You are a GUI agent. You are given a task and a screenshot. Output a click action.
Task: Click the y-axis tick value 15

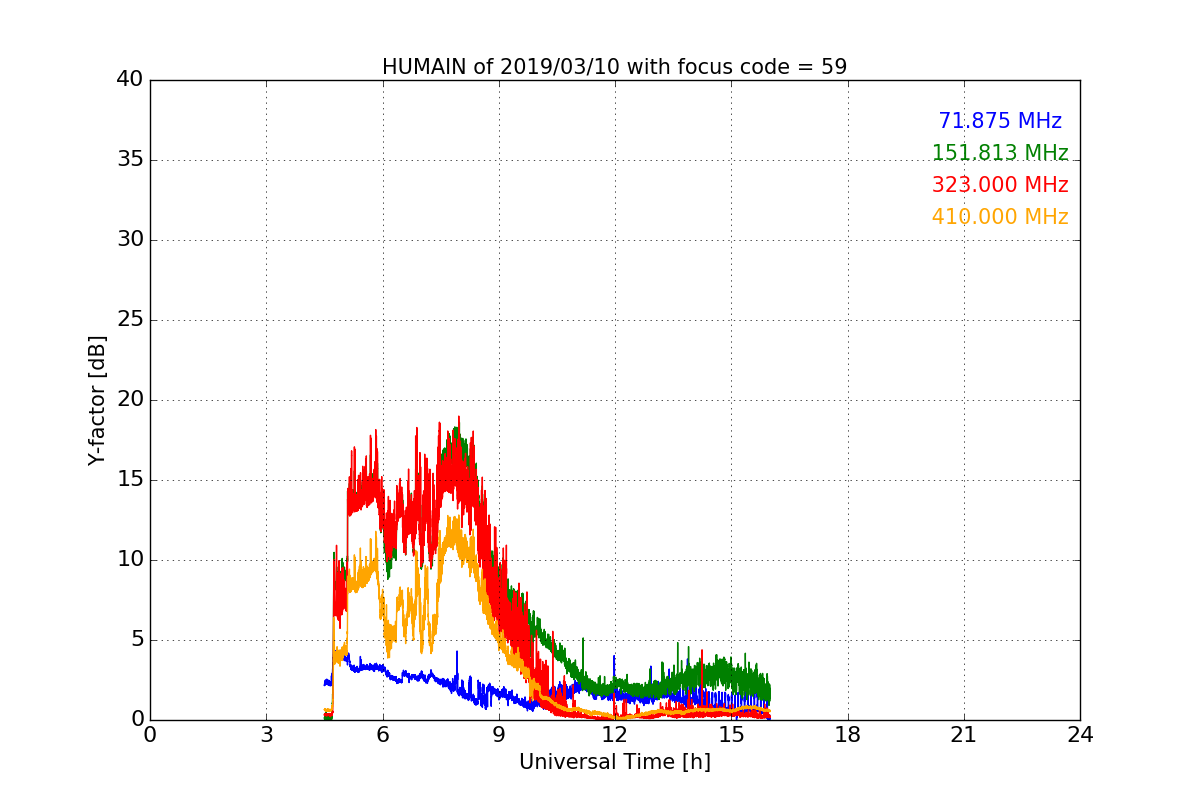(x=130, y=480)
